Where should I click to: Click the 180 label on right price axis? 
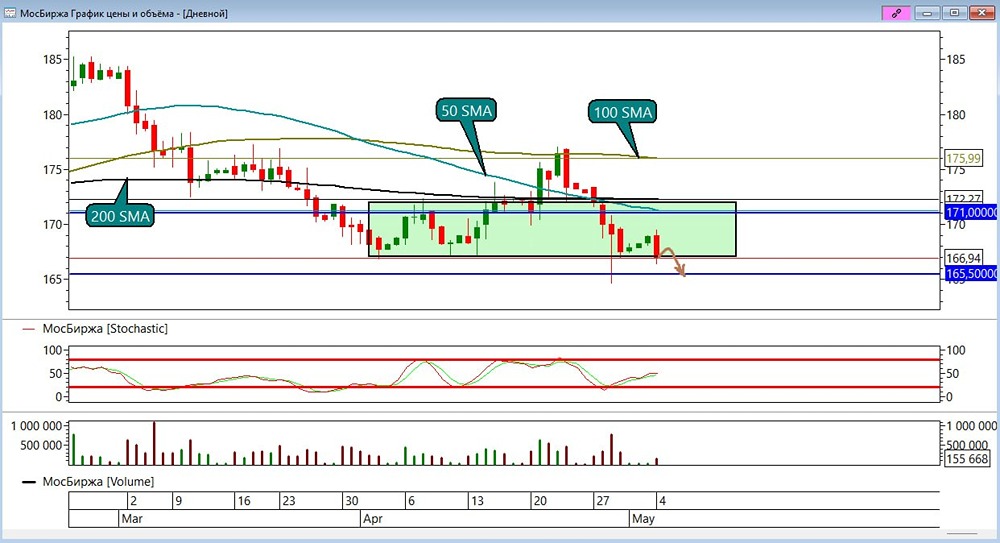point(955,115)
